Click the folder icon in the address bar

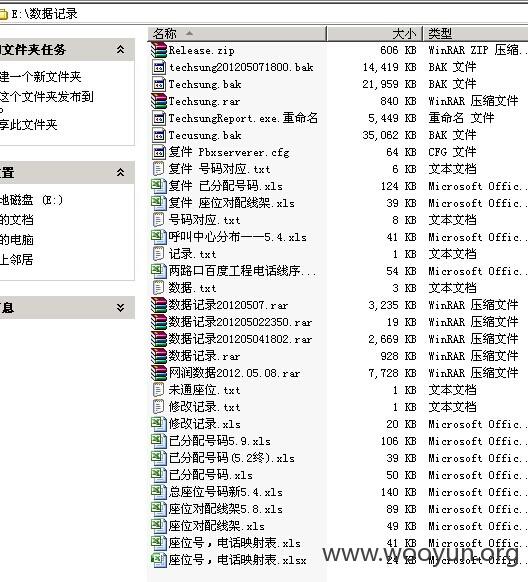click(3, 14)
